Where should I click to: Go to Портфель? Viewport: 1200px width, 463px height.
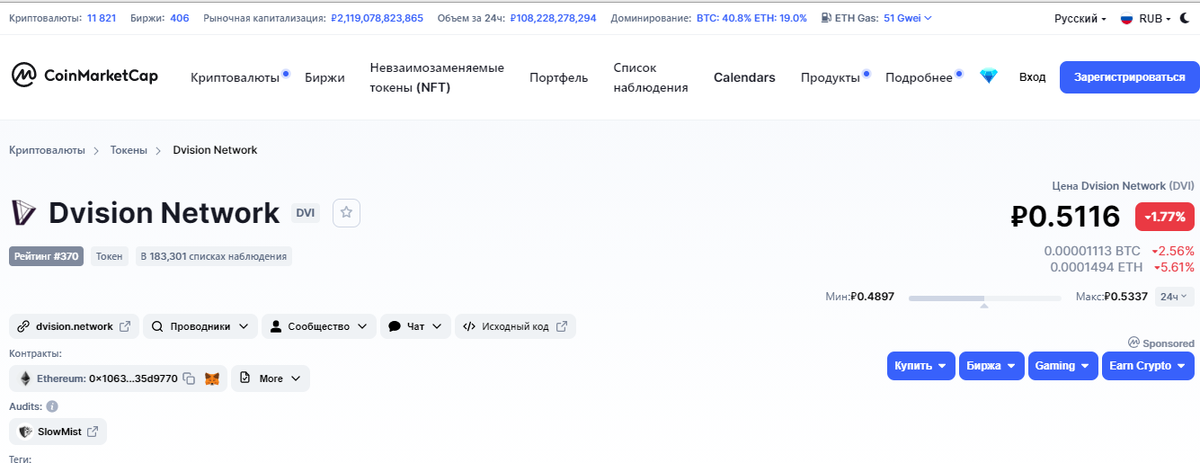559,78
